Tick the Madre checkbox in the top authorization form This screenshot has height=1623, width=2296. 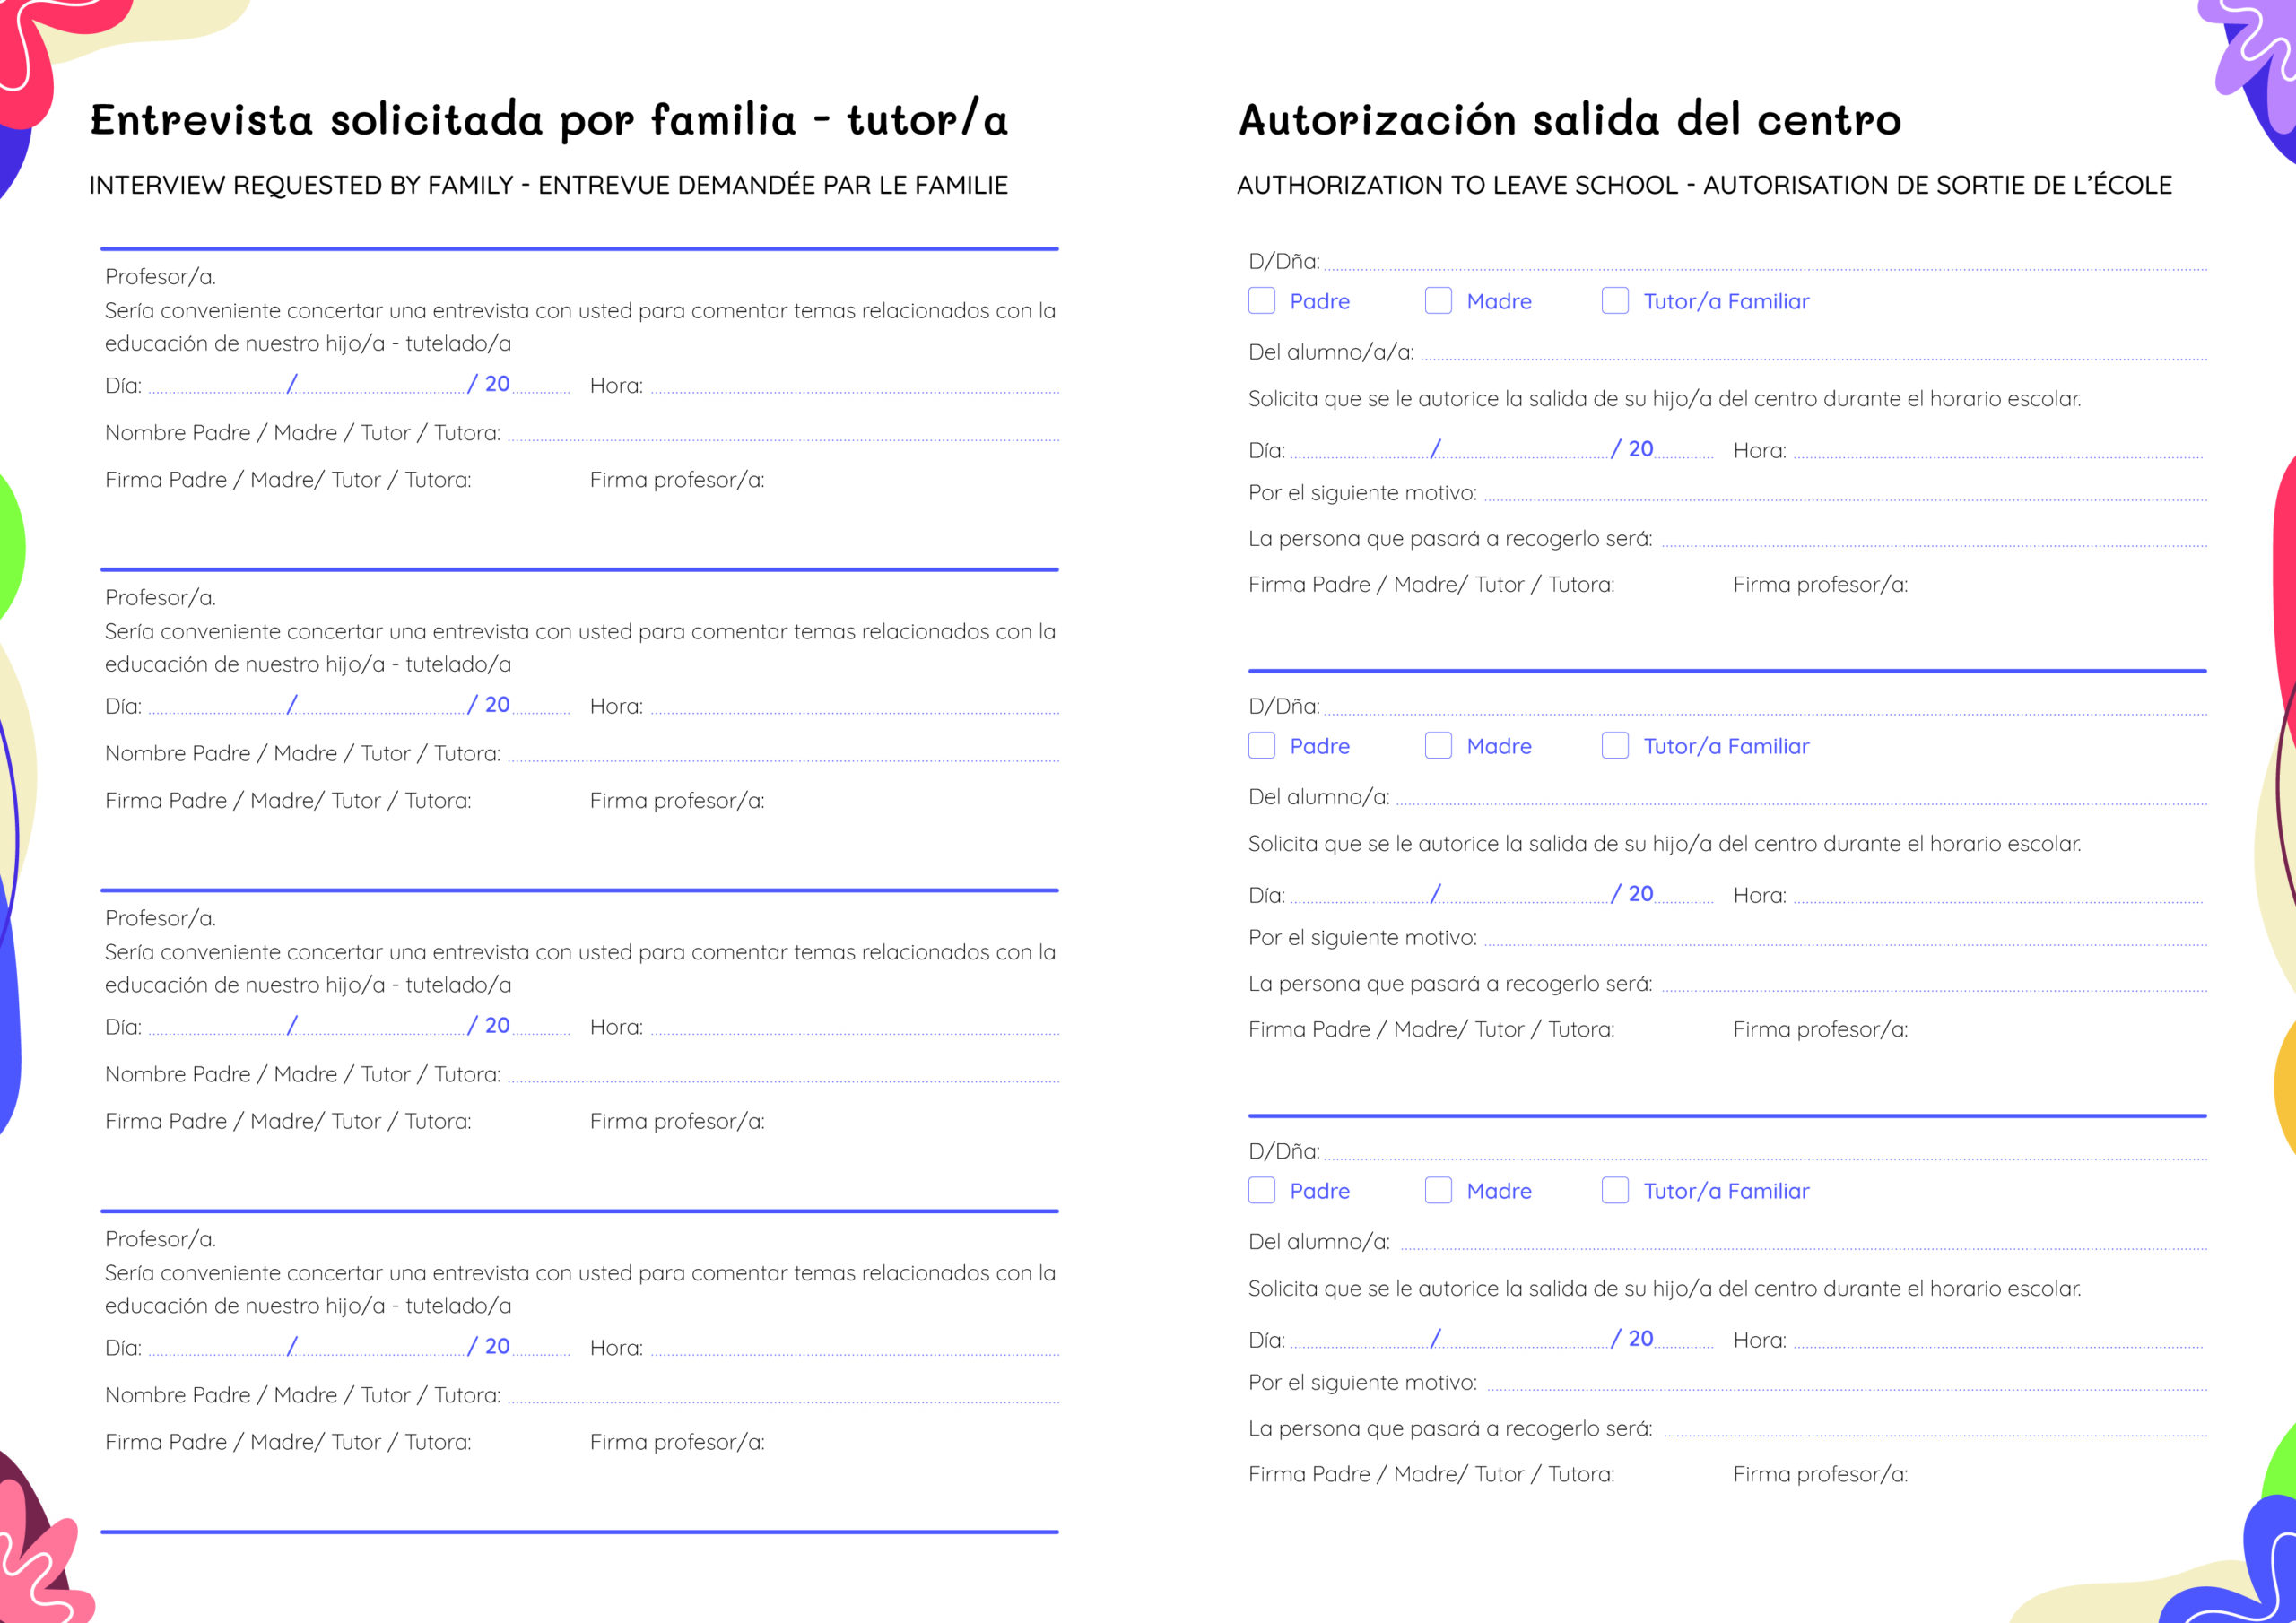1438,301
